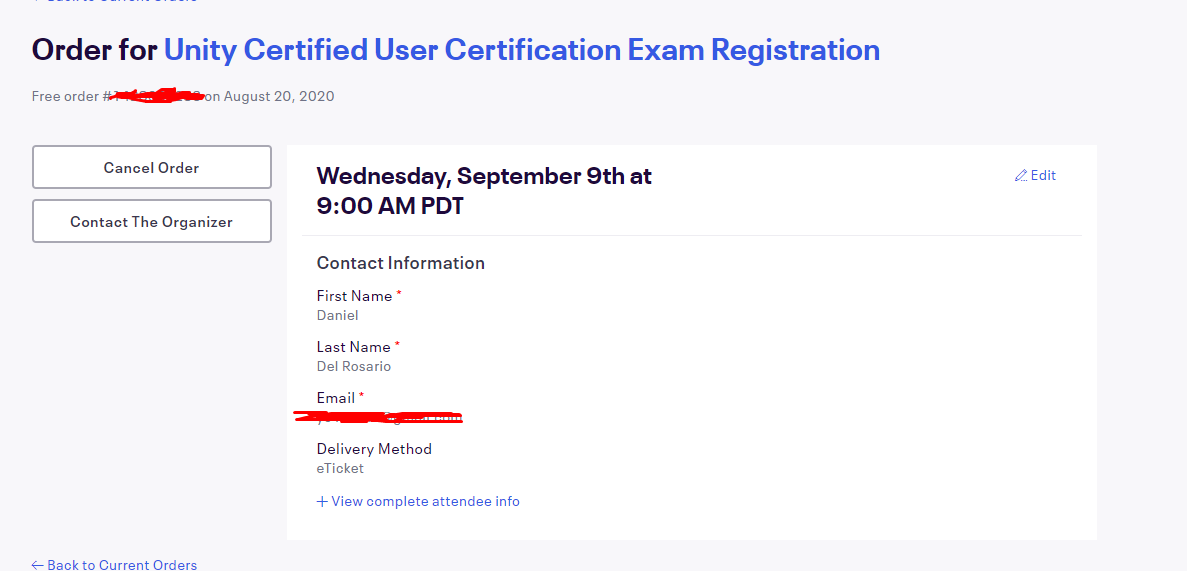Click the Delivery Method label

point(374,449)
